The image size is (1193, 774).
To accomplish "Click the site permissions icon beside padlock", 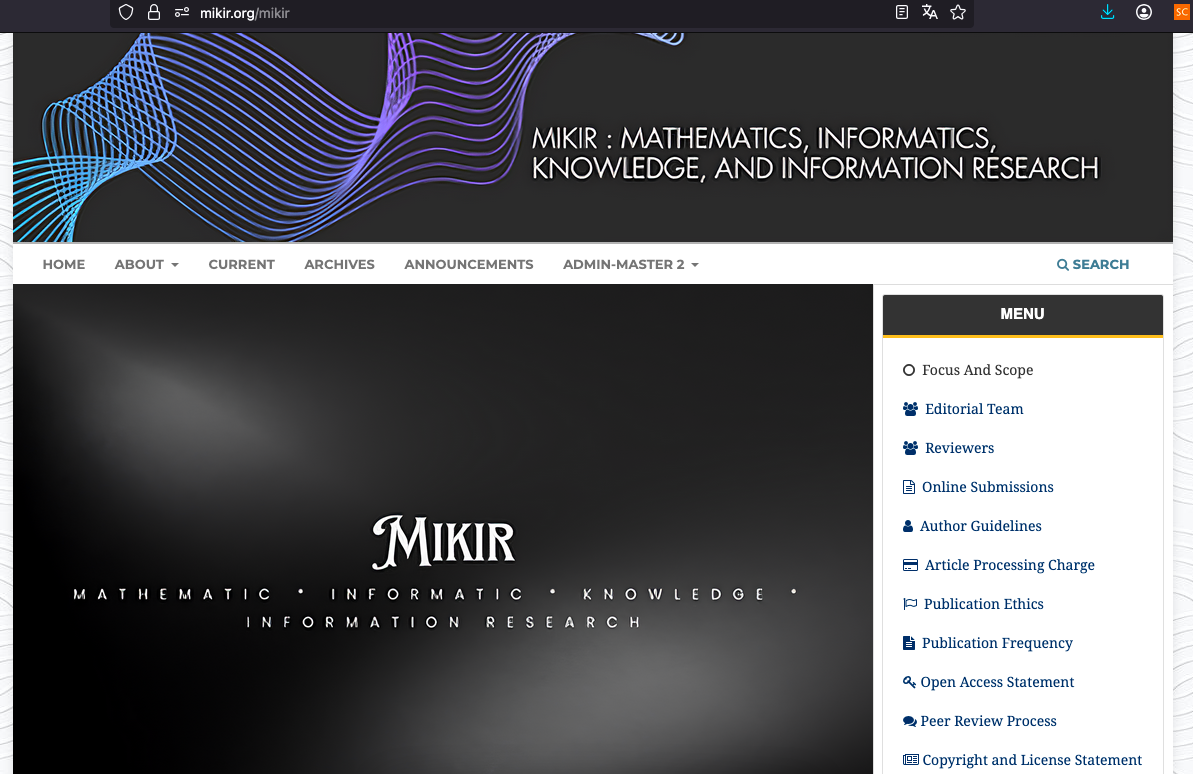I will click(x=182, y=13).
